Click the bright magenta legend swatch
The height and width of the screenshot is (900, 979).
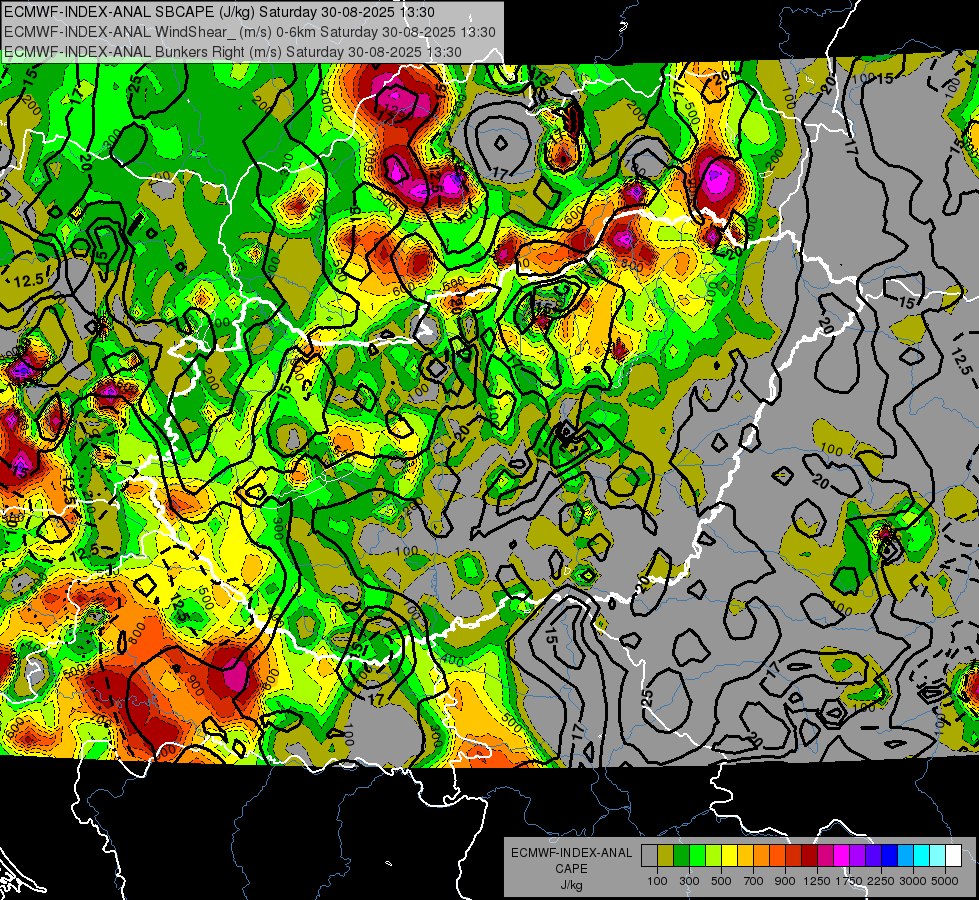(842, 855)
